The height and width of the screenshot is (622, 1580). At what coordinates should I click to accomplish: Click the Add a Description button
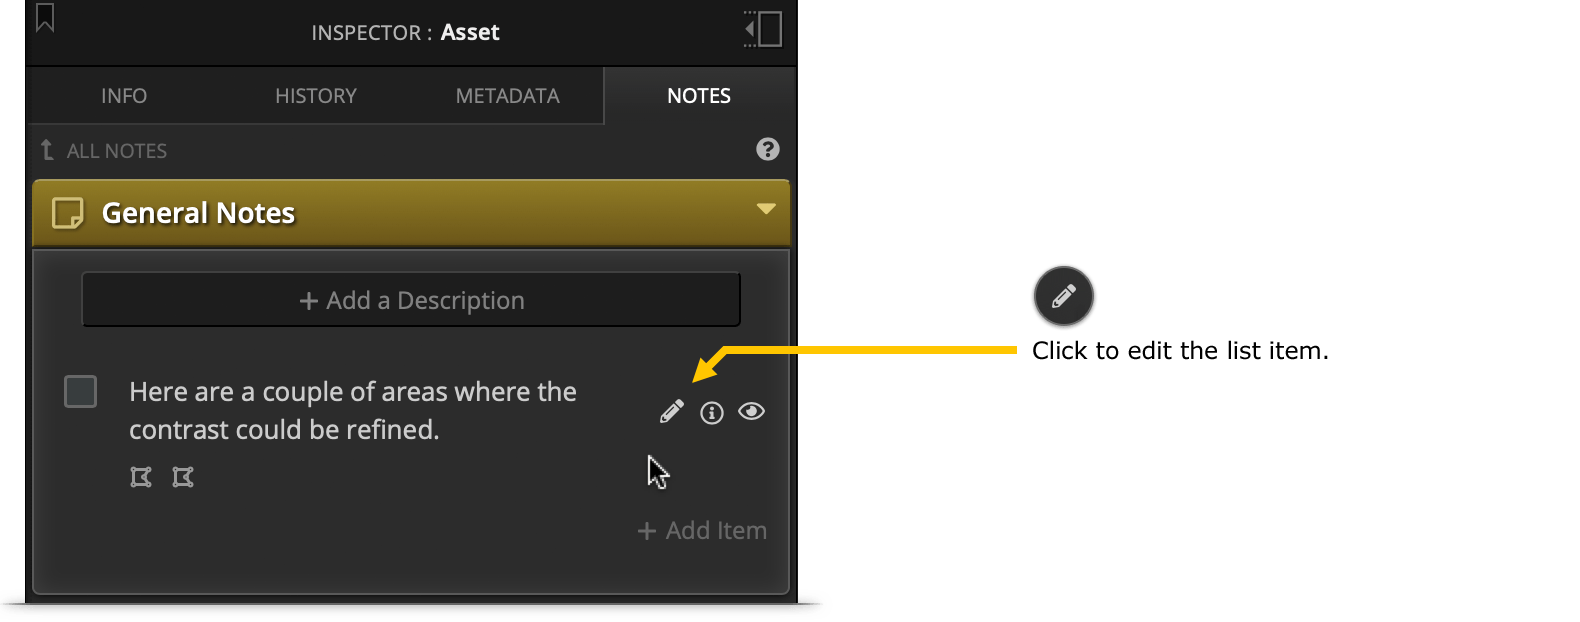tap(411, 300)
